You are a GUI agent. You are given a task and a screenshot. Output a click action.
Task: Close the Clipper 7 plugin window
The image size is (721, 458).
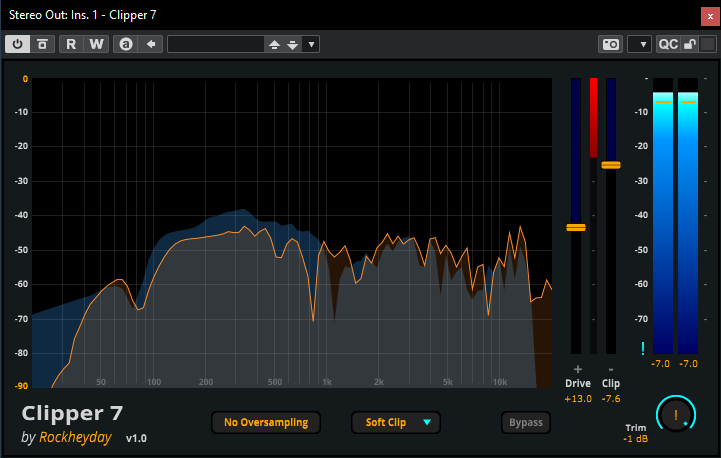[710, 17]
